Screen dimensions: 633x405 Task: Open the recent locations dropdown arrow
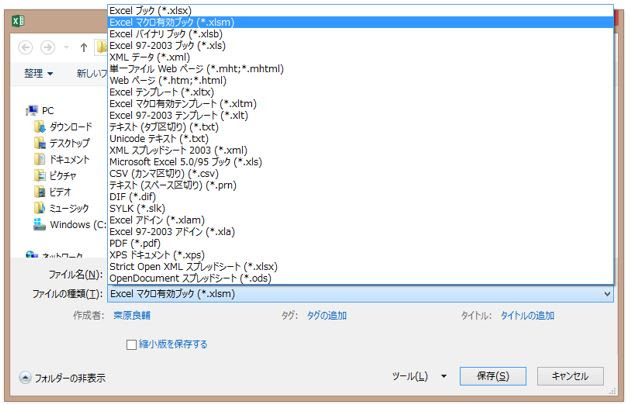pos(66,48)
